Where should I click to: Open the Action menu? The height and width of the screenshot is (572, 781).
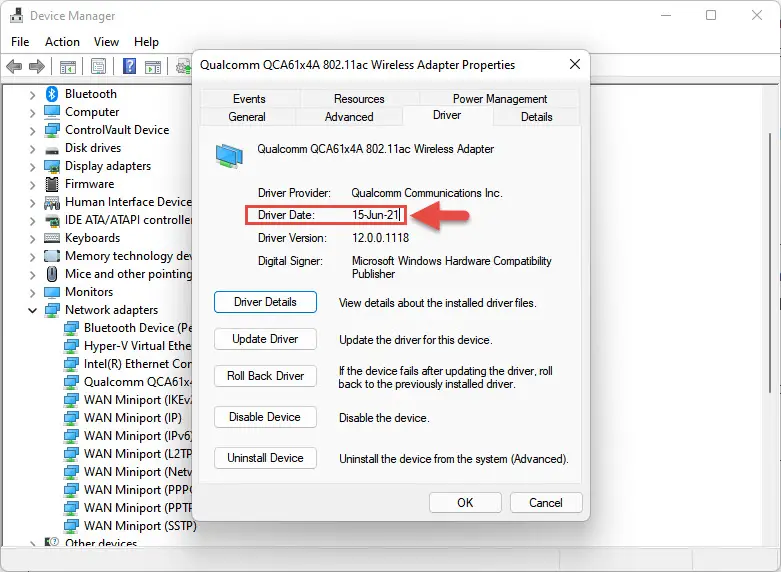coord(62,42)
